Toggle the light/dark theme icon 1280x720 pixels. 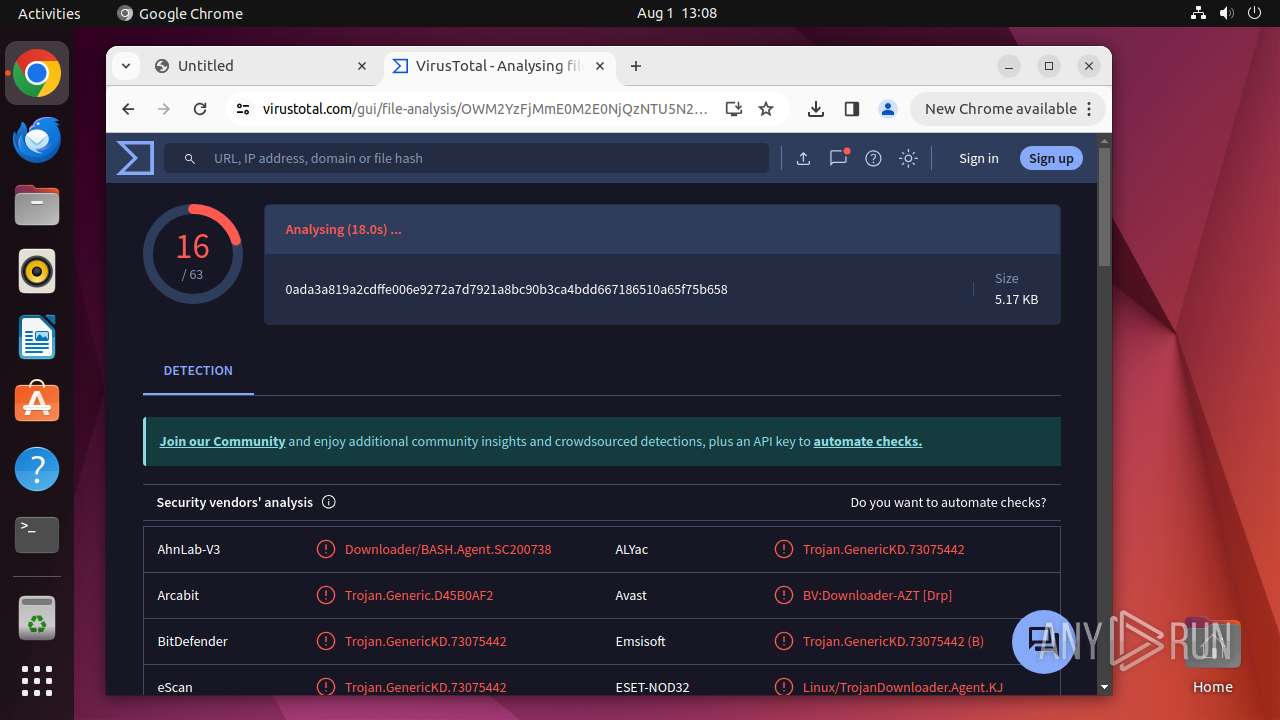[x=908, y=158]
